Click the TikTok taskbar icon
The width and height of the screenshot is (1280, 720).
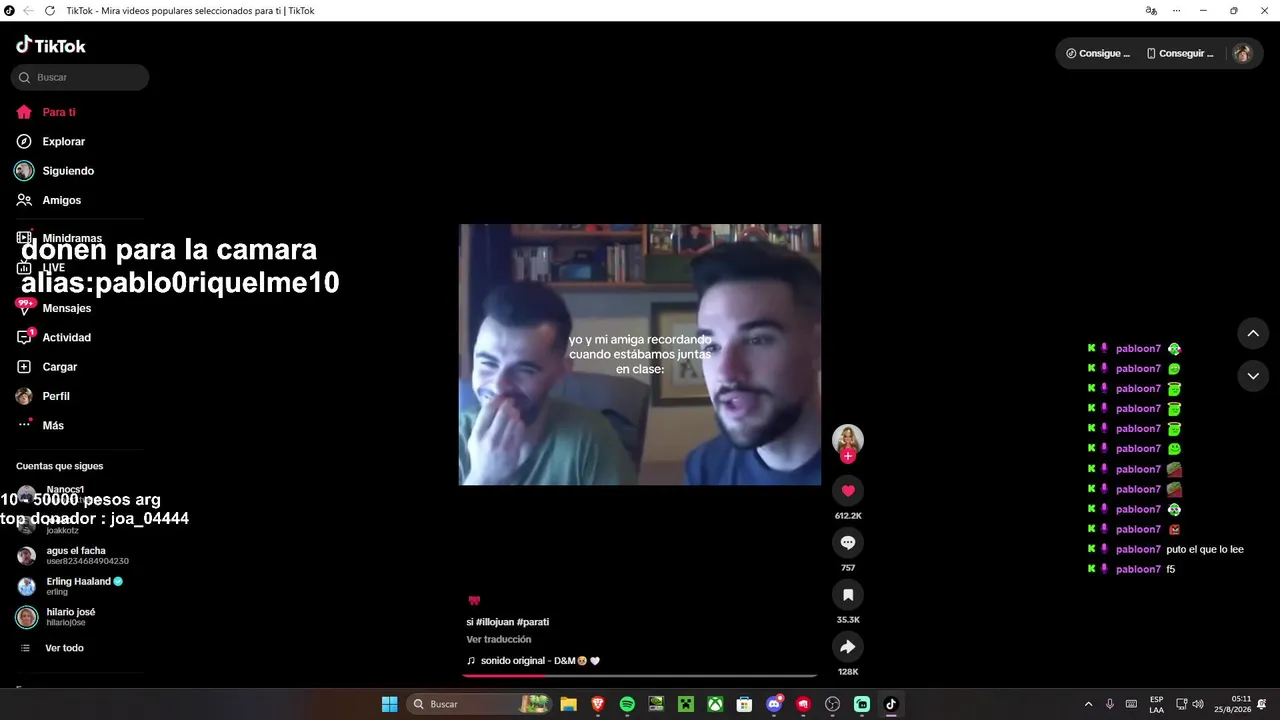(x=891, y=704)
